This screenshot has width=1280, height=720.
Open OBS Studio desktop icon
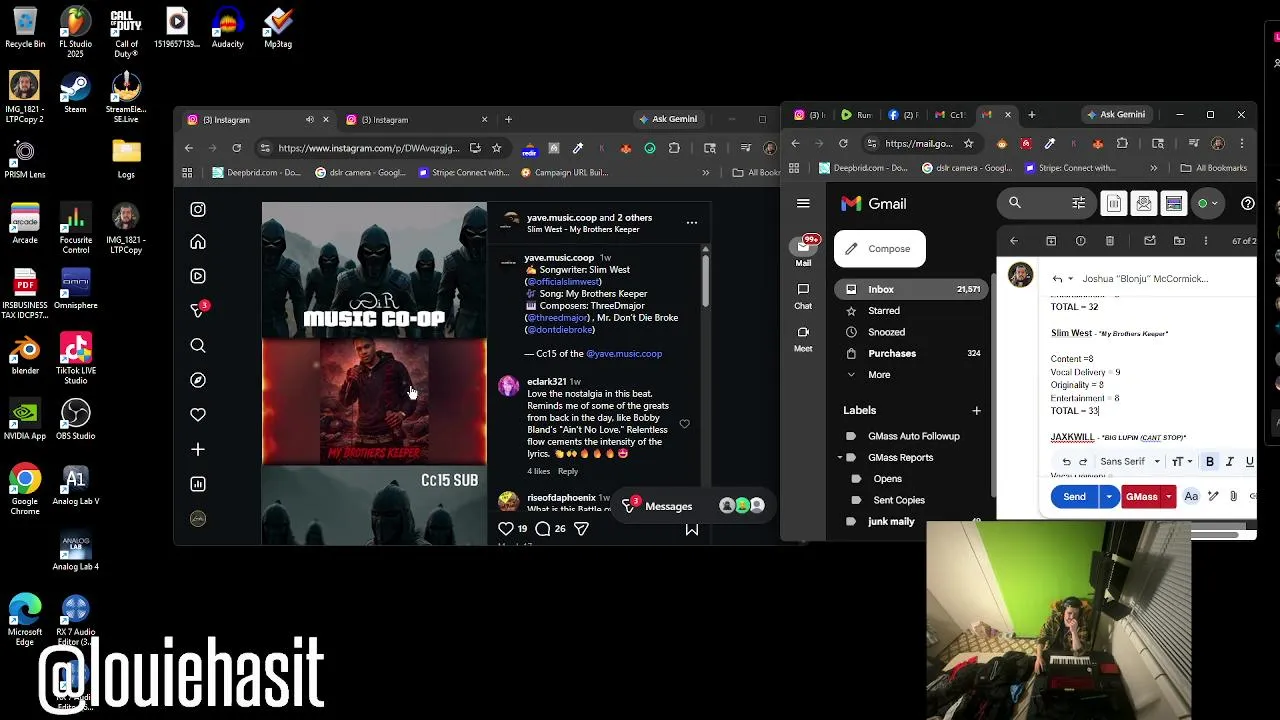[75, 420]
